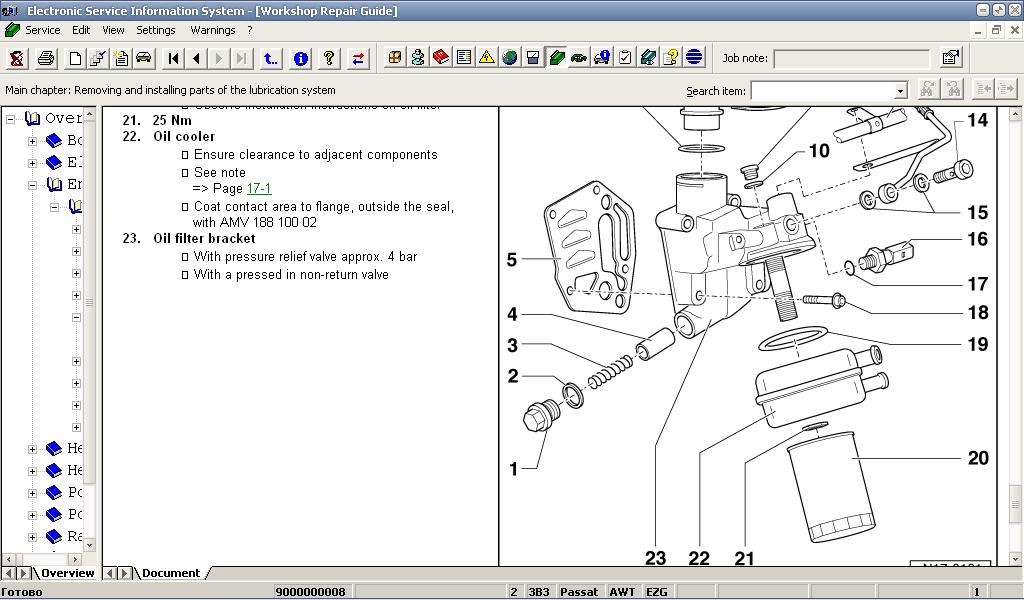Click the note with question mark icon
This screenshot has height=600, width=1024.
click(671, 58)
